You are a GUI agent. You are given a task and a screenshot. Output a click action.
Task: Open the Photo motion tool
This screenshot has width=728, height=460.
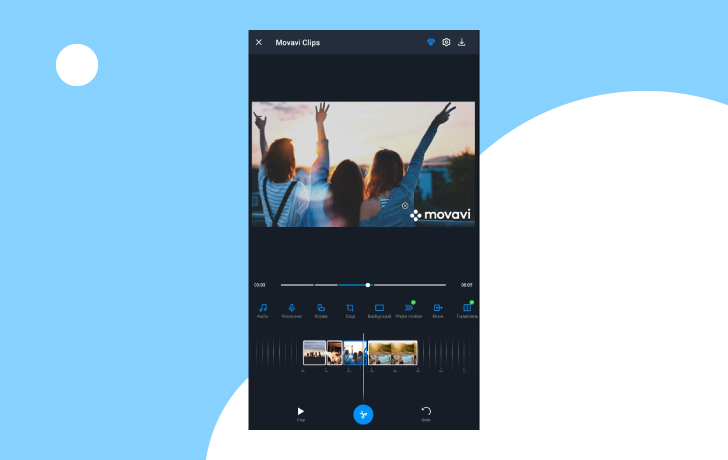[x=409, y=311]
